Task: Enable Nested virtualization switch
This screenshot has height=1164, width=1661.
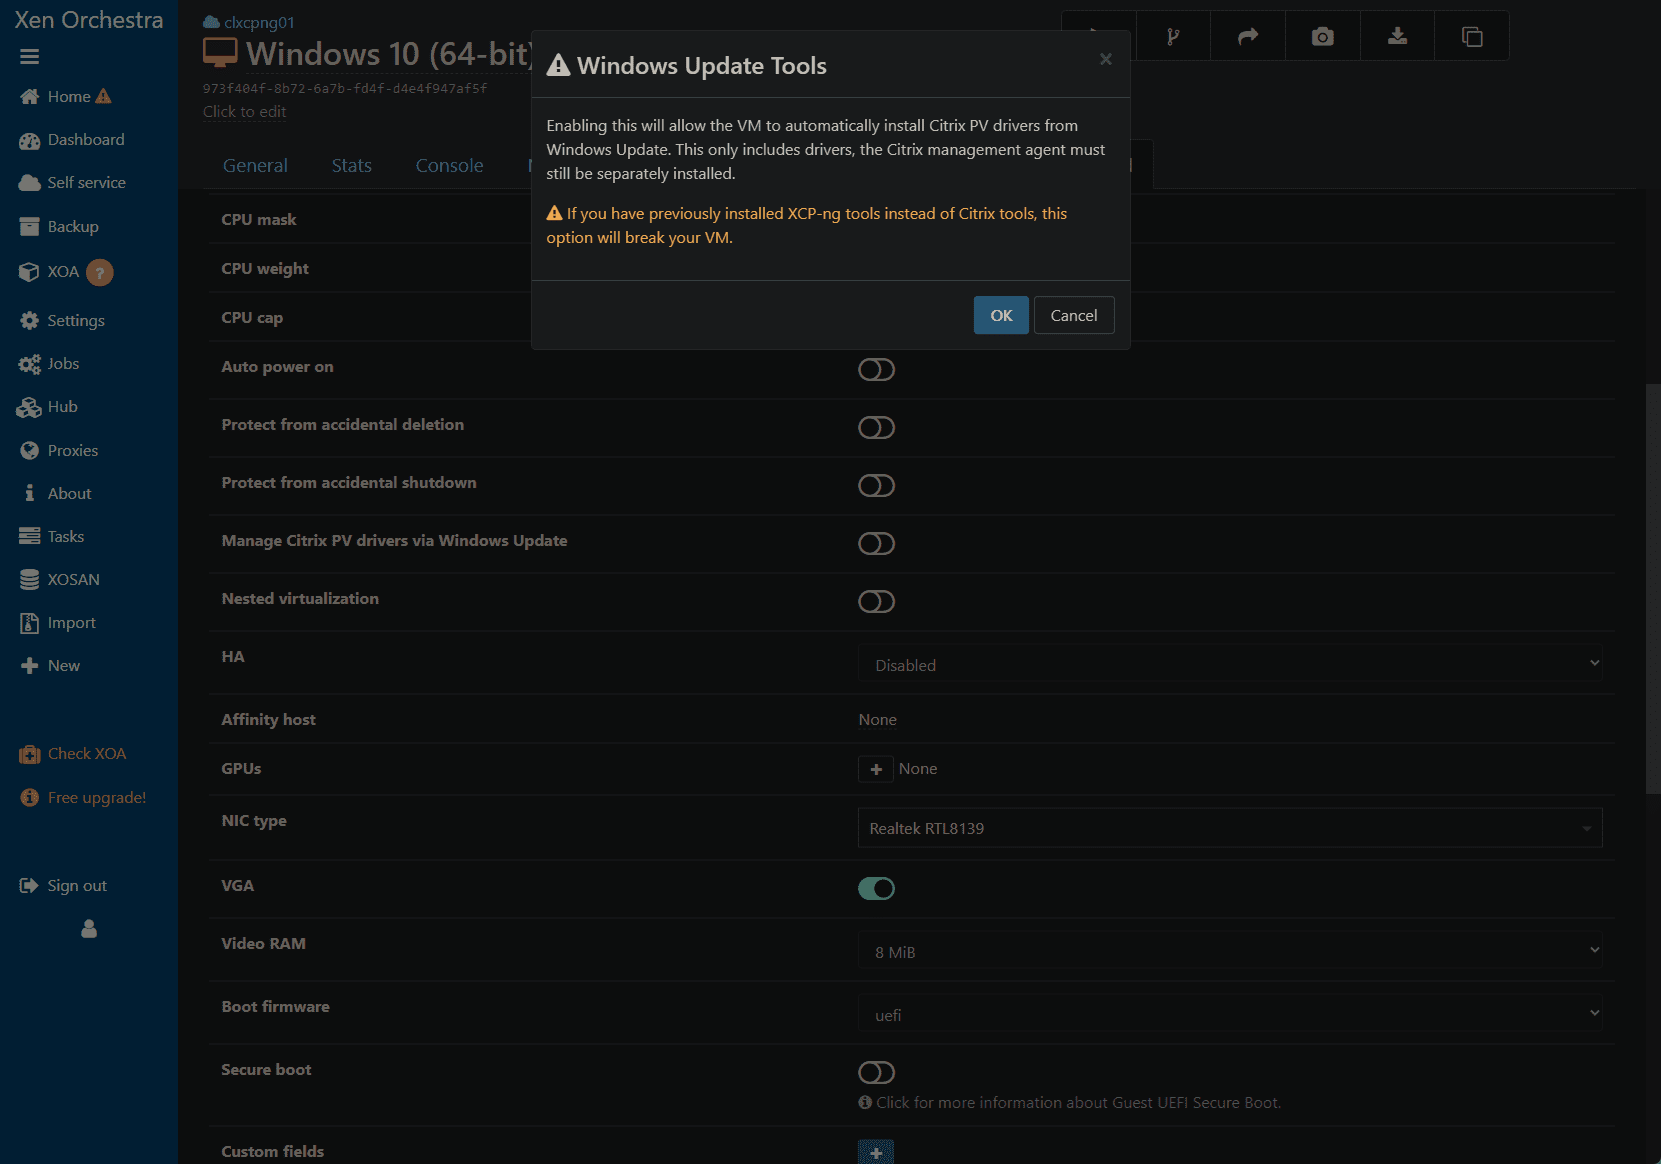Action: (876, 602)
